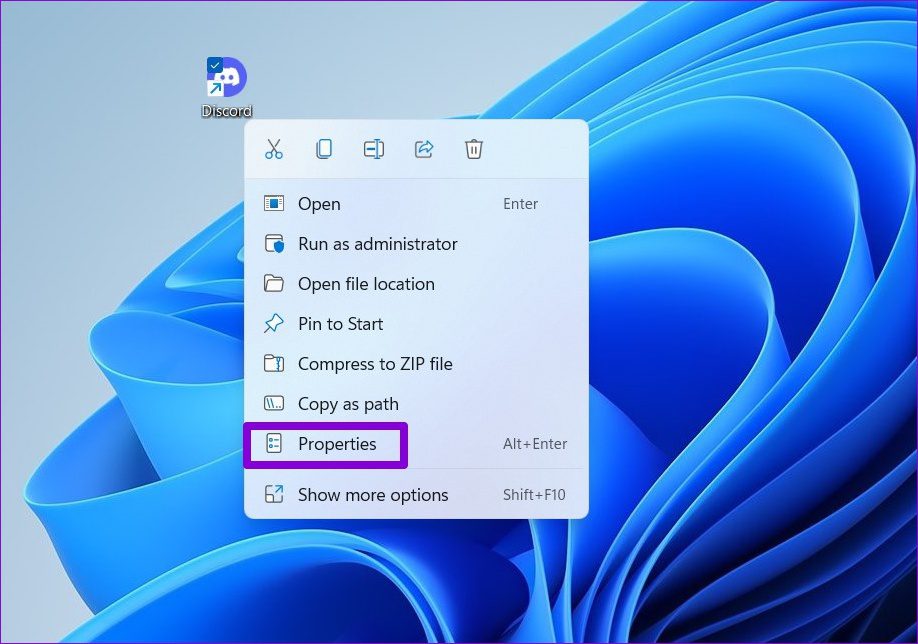Click the Share icon in context menu
This screenshot has width=918, height=644.
coord(424,149)
